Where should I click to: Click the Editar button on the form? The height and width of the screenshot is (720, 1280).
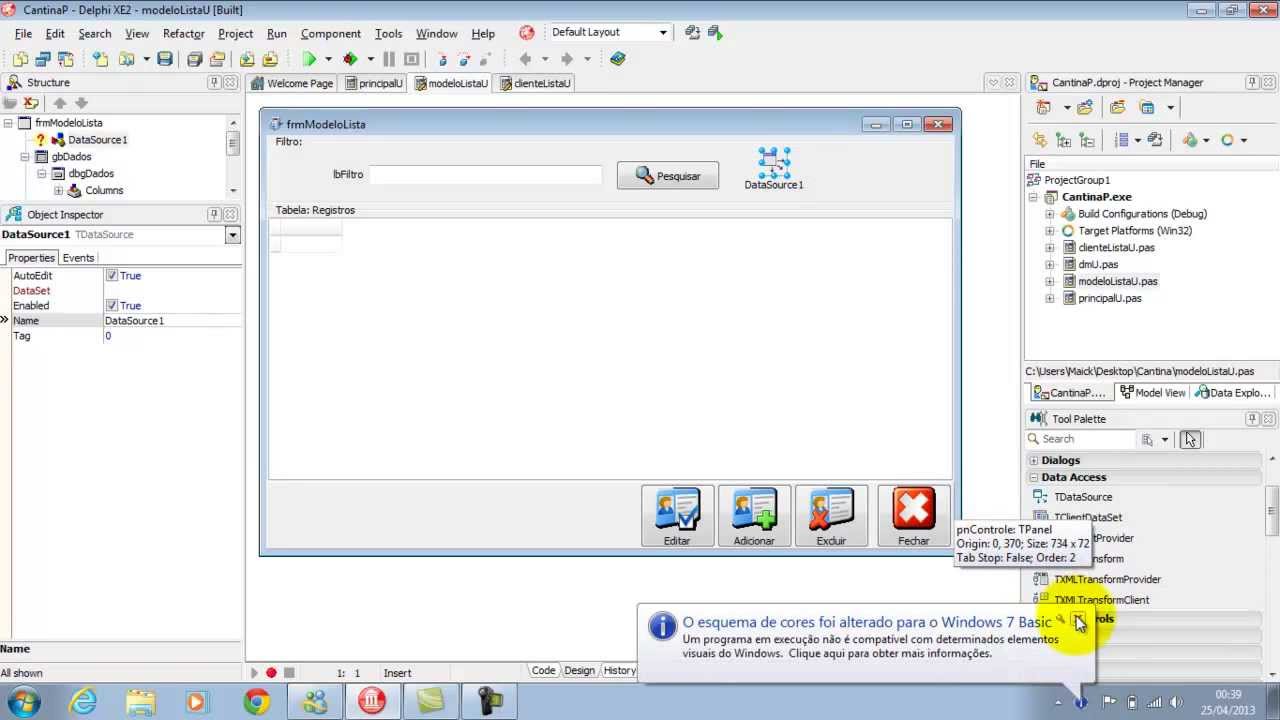(x=677, y=516)
